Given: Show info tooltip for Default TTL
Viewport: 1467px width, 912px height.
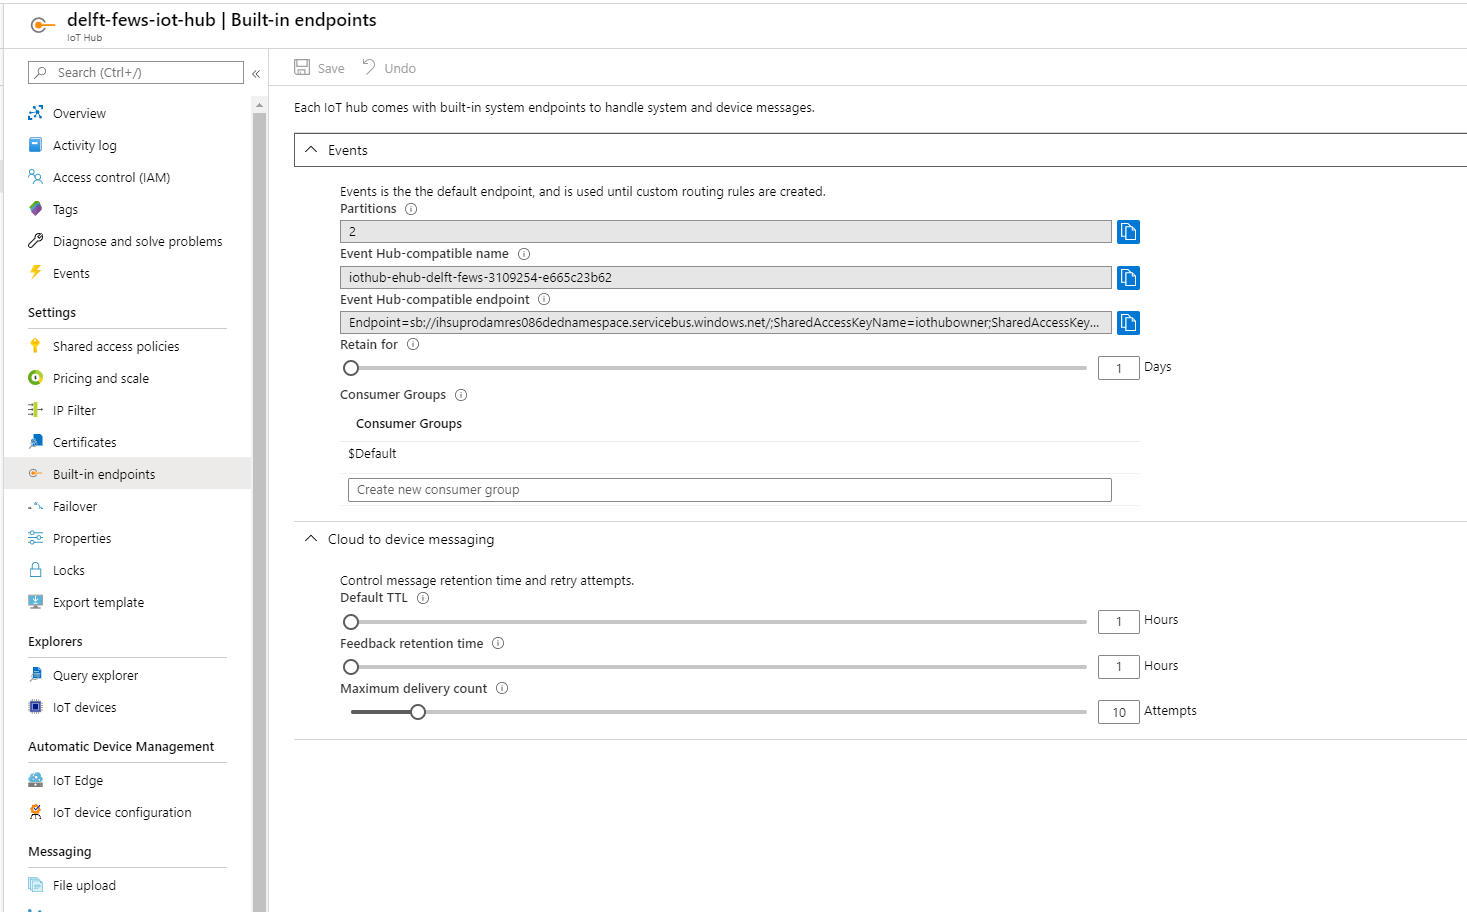Looking at the screenshot, I should coord(423,598).
